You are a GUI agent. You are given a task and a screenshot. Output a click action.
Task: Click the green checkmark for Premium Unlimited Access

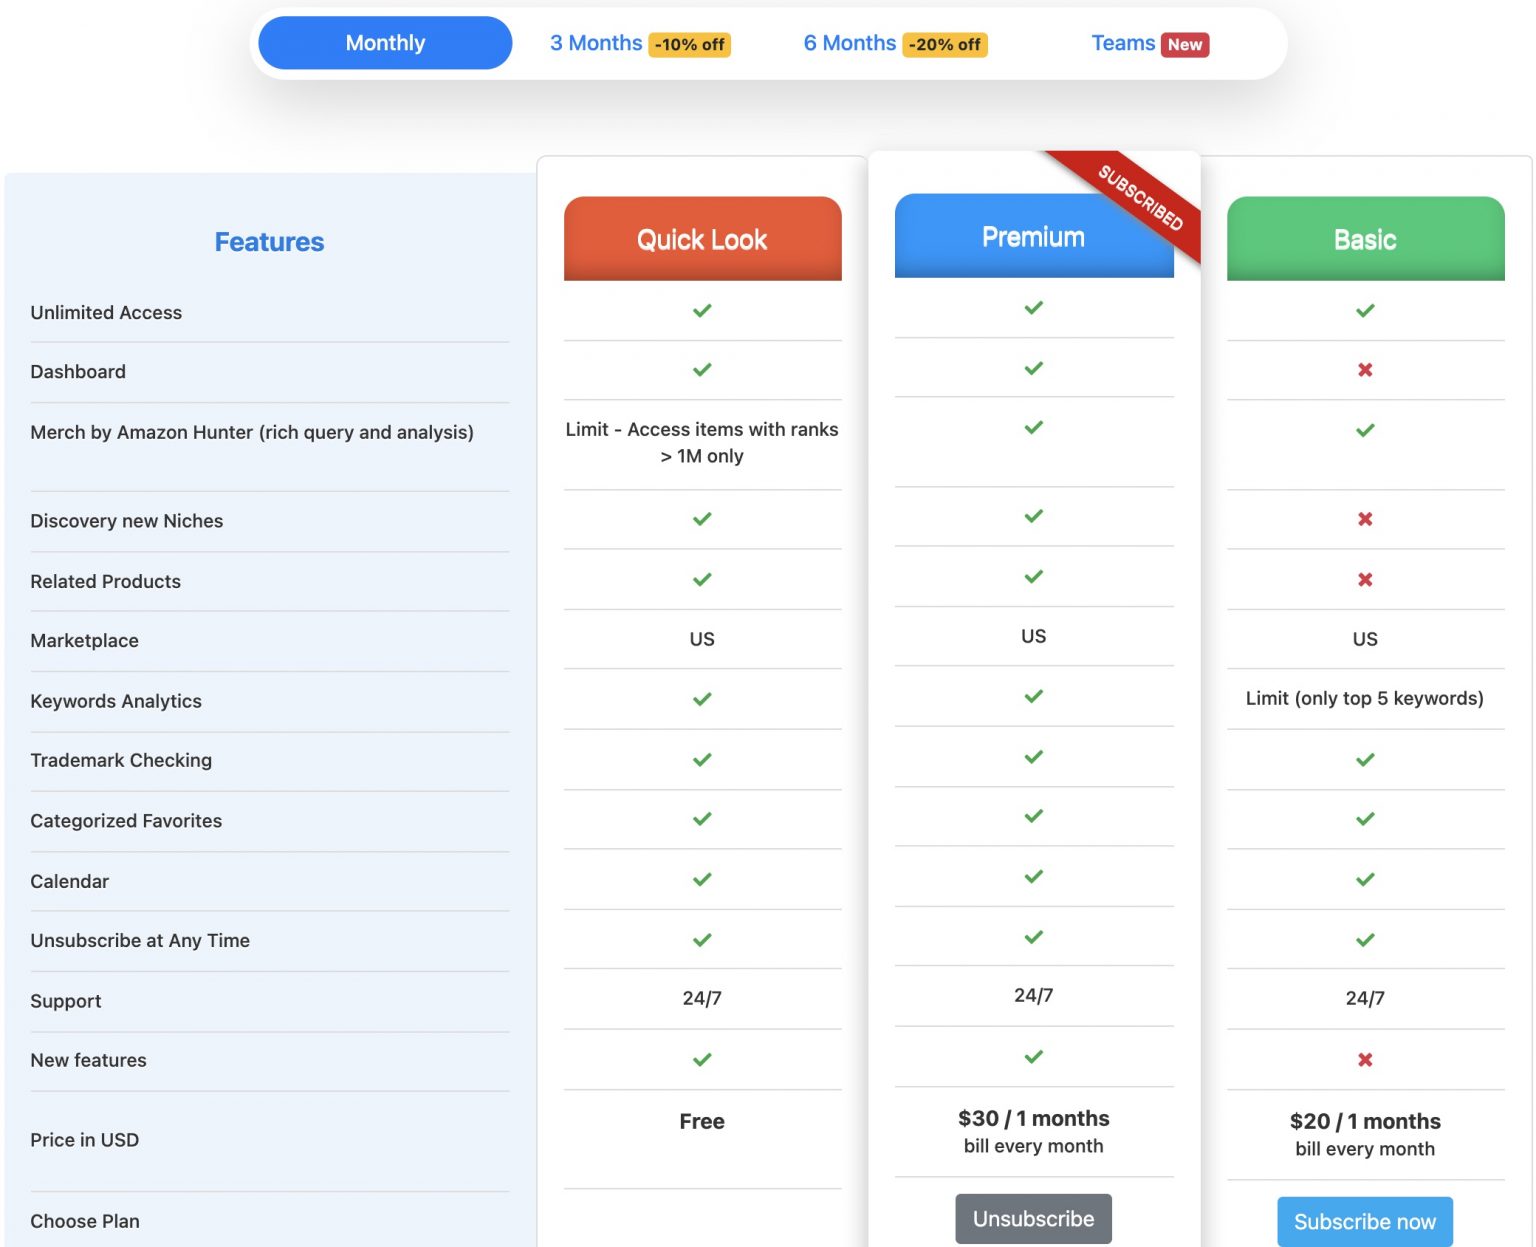[1033, 308]
